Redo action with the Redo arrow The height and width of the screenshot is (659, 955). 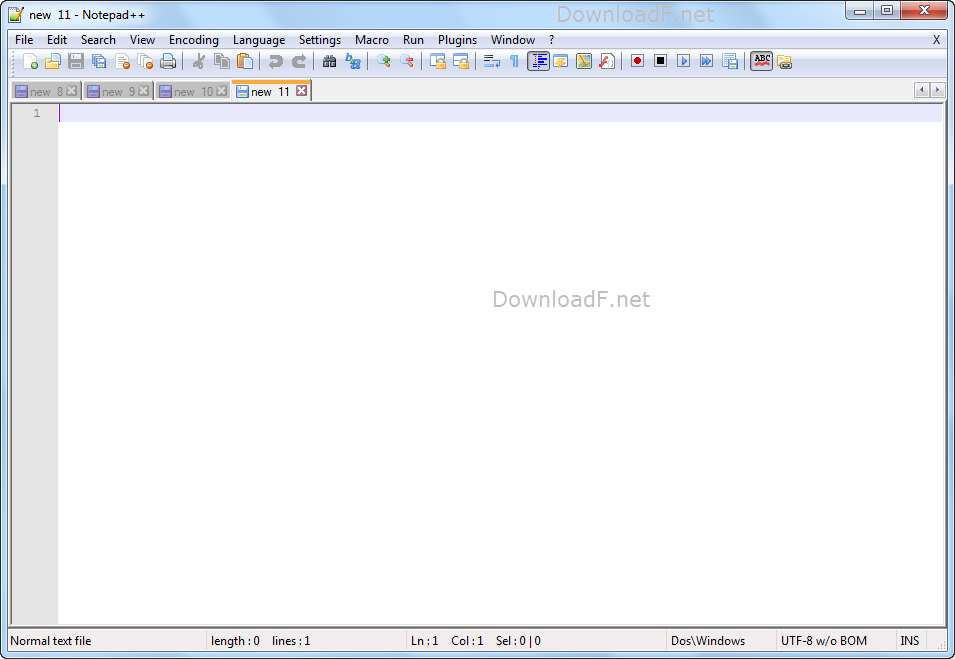coord(298,61)
